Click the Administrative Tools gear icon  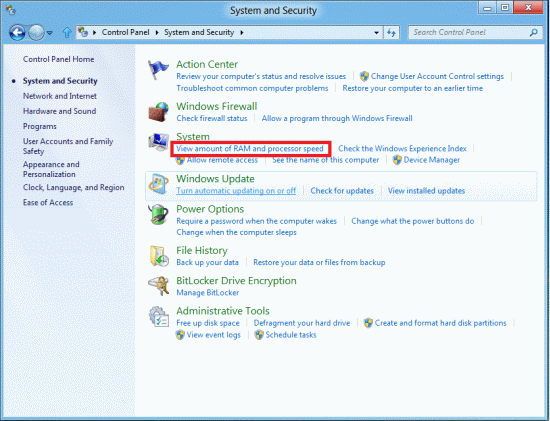point(158,316)
